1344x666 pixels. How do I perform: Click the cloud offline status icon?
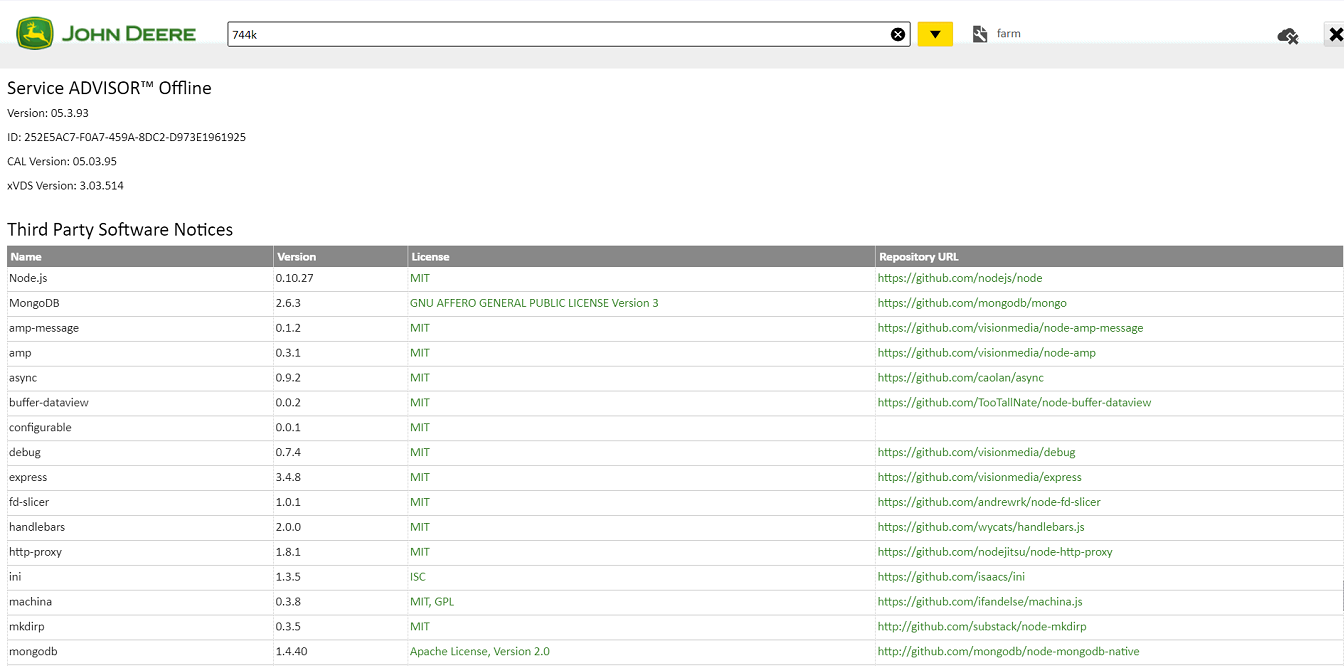(x=1288, y=36)
